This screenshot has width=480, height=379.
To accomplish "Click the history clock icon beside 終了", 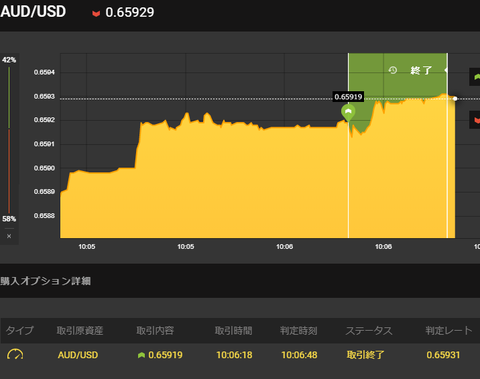I will [x=393, y=70].
